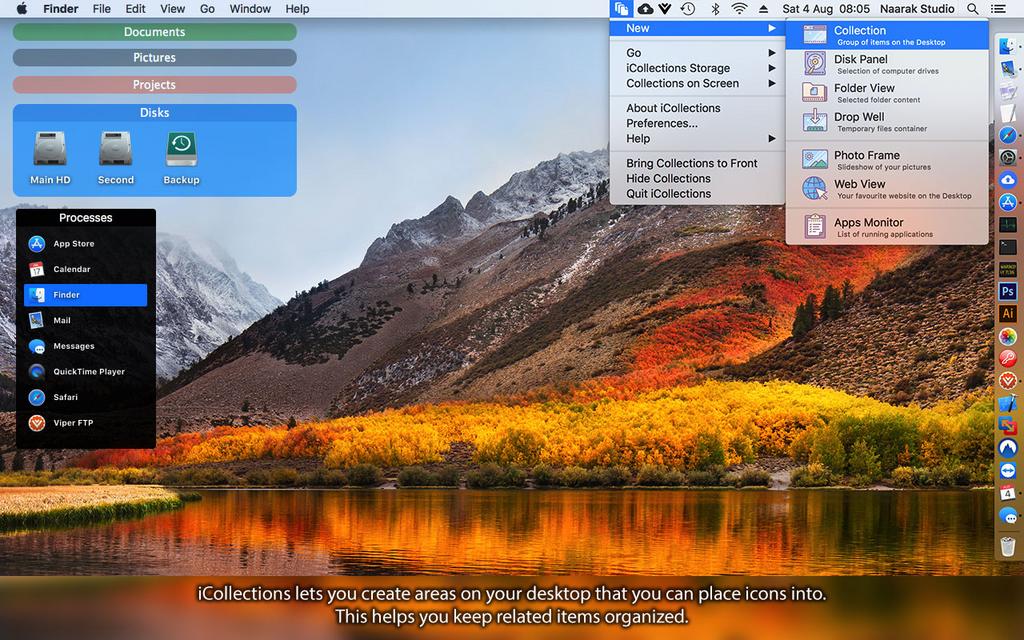1024x640 pixels.
Task: Create a new Photo Frame
Action: click(x=887, y=160)
